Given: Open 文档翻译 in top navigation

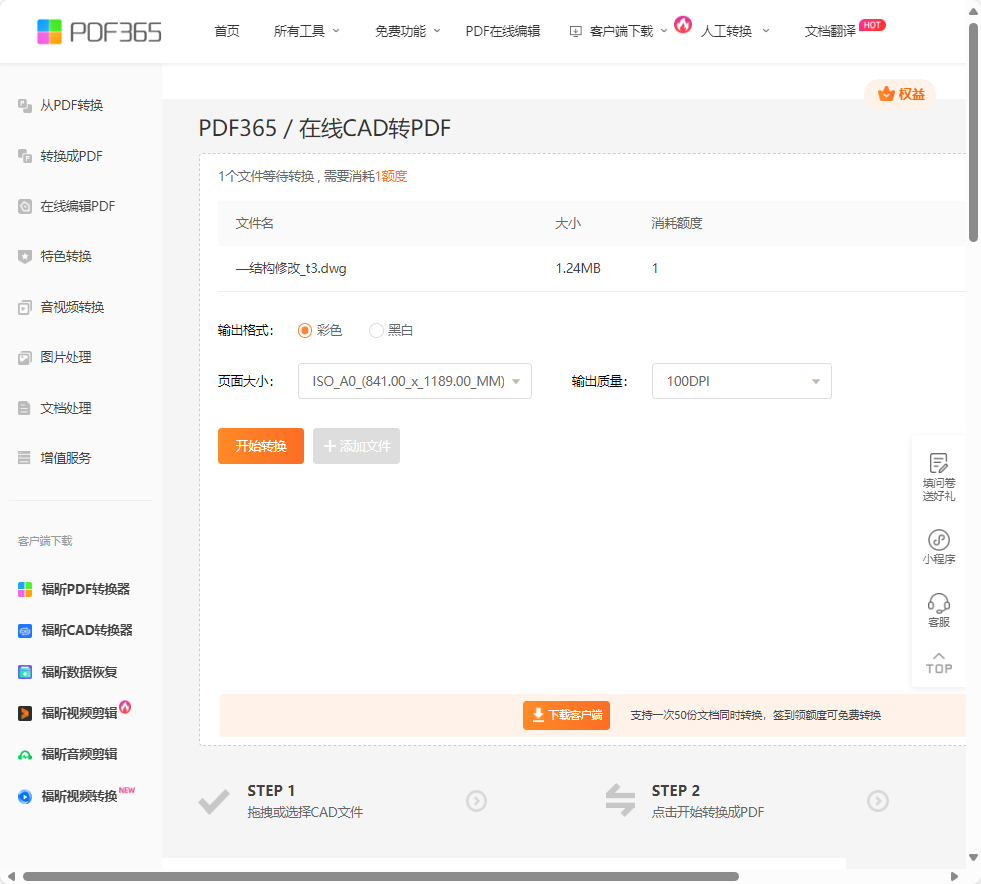Looking at the screenshot, I should point(830,31).
